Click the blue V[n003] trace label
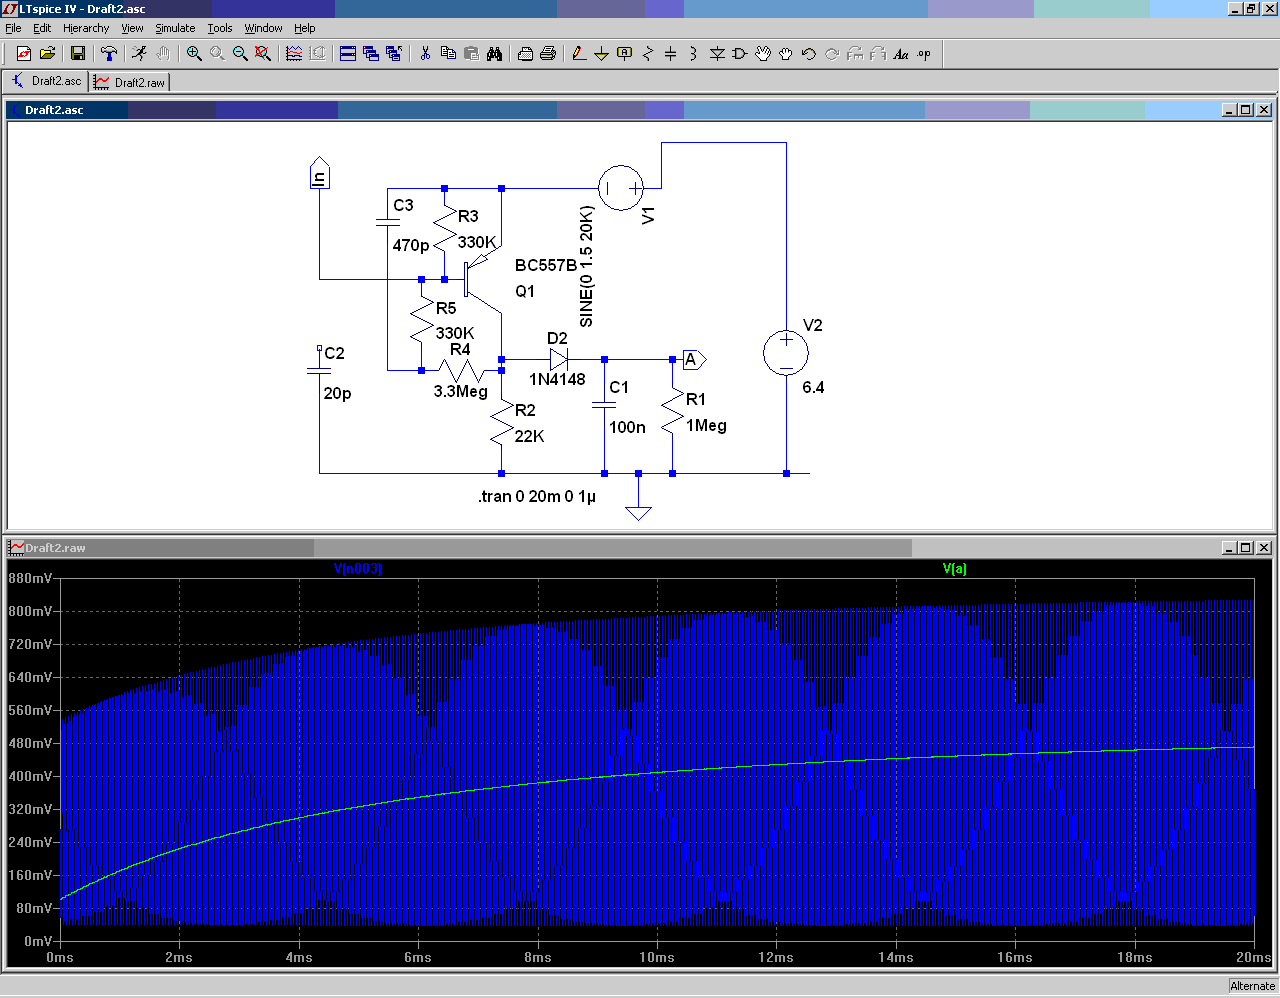The image size is (1280, 998). [357, 569]
